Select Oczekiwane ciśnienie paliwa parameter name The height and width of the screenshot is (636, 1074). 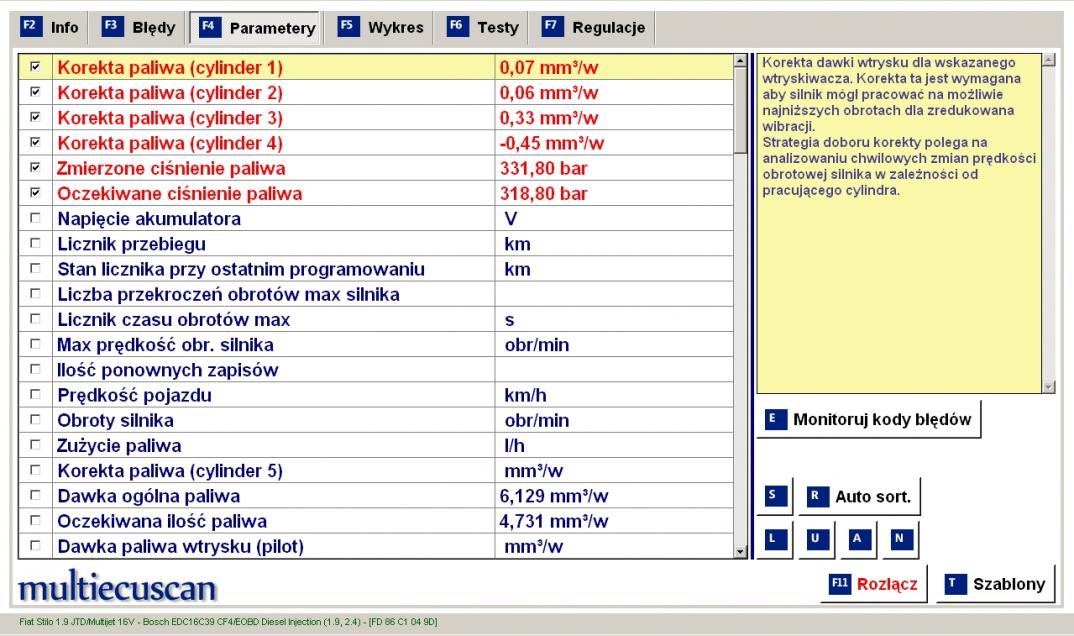click(x=179, y=194)
